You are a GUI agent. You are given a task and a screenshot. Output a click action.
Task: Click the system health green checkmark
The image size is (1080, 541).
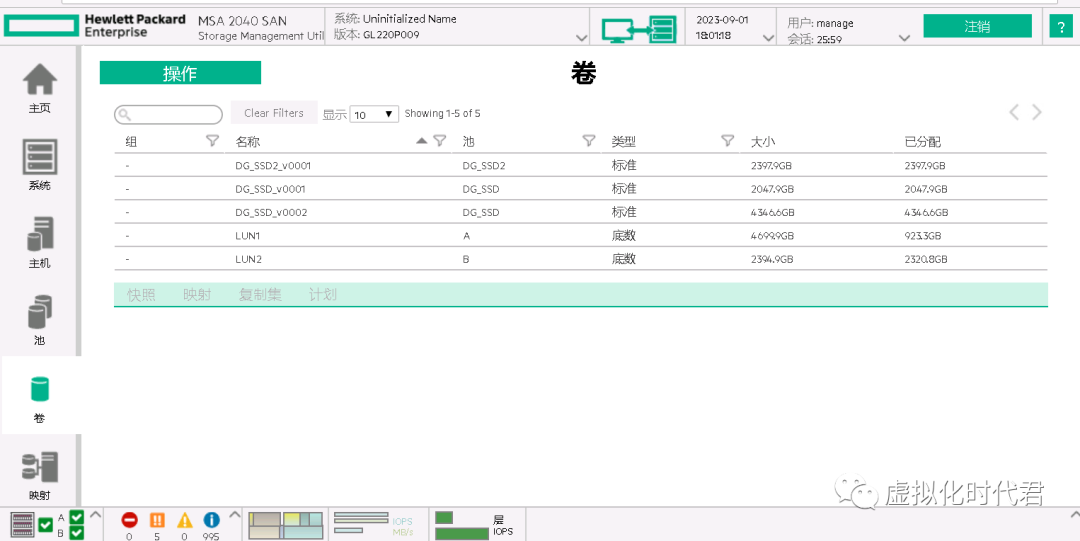click(x=45, y=525)
